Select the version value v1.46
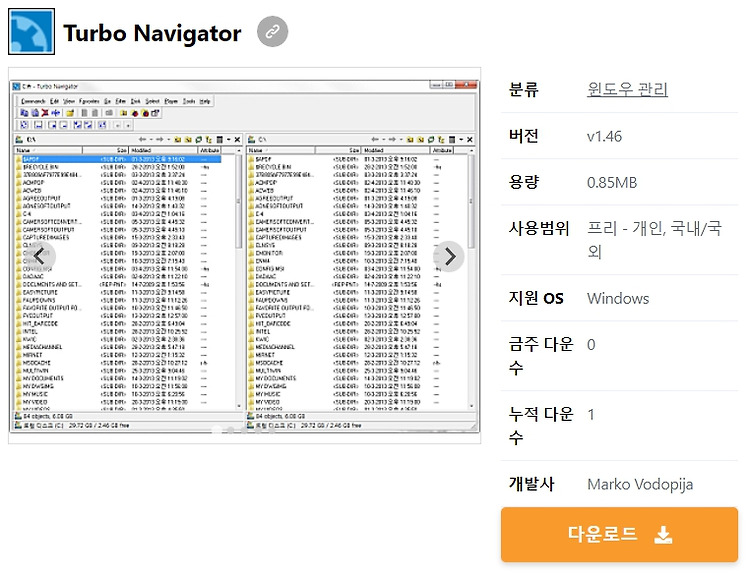Viewport: 750px width, 575px height. 604,136
